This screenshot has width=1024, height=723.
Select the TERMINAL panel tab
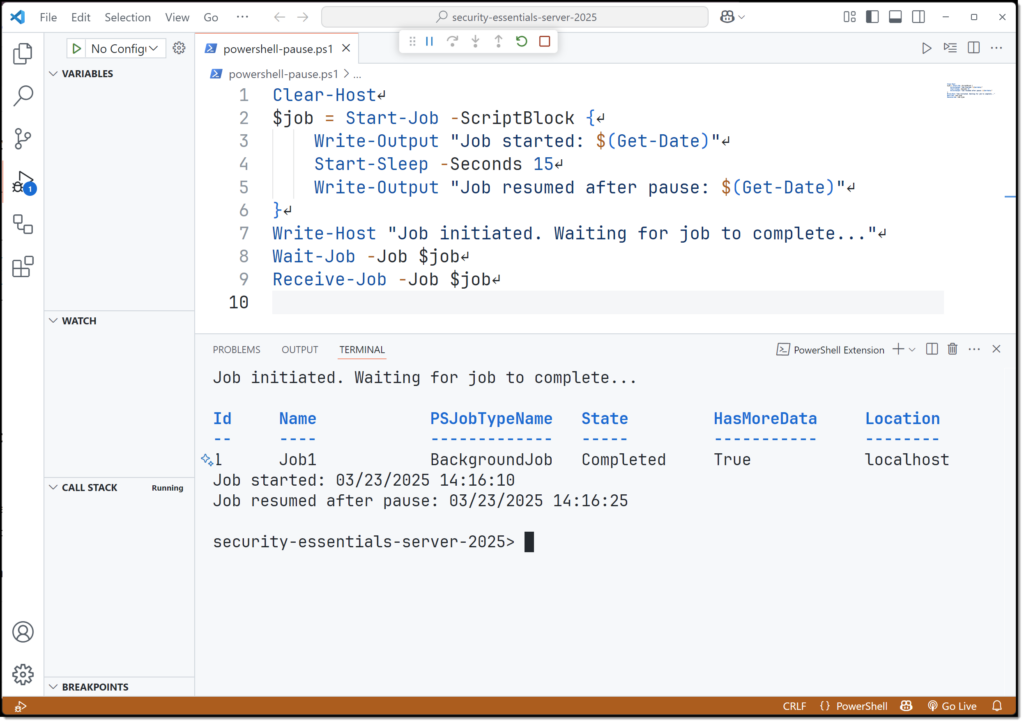[x=362, y=349]
